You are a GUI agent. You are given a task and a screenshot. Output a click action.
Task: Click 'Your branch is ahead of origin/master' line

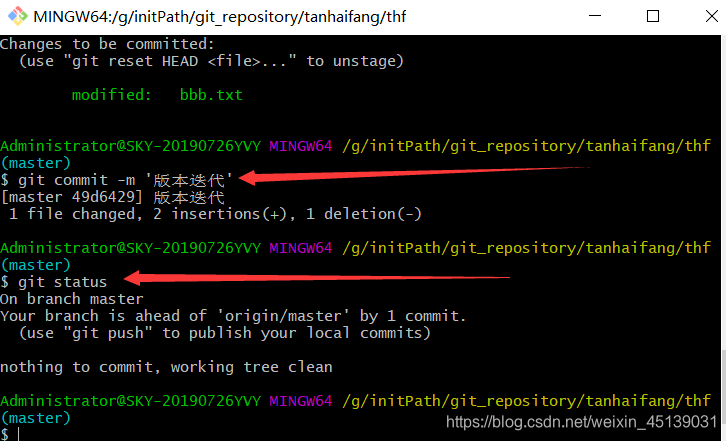point(233,316)
